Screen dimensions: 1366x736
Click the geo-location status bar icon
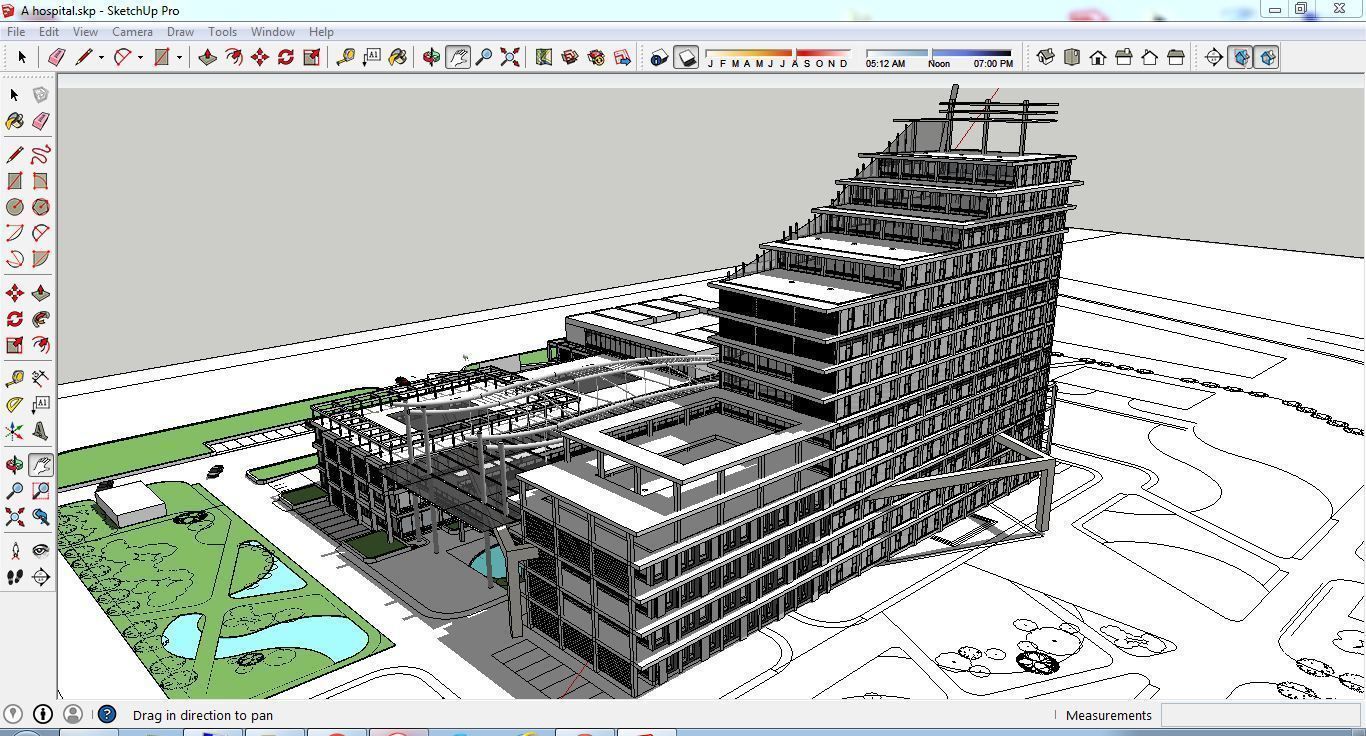click(x=13, y=714)
